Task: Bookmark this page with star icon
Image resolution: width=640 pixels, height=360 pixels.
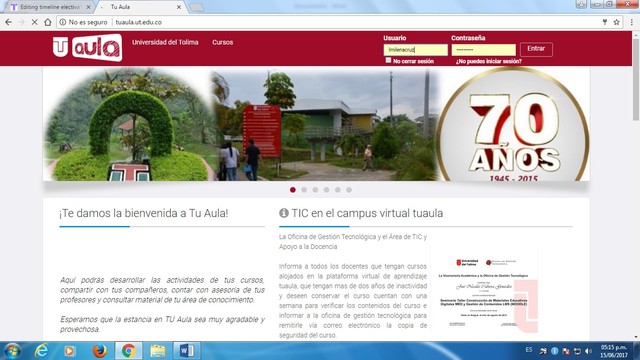Action: [x=616, y=22]
